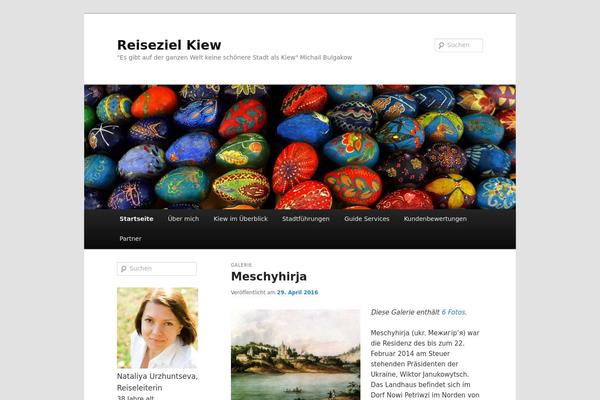
Task: Focus the header Suchen search field
Action: click(458, 45)
